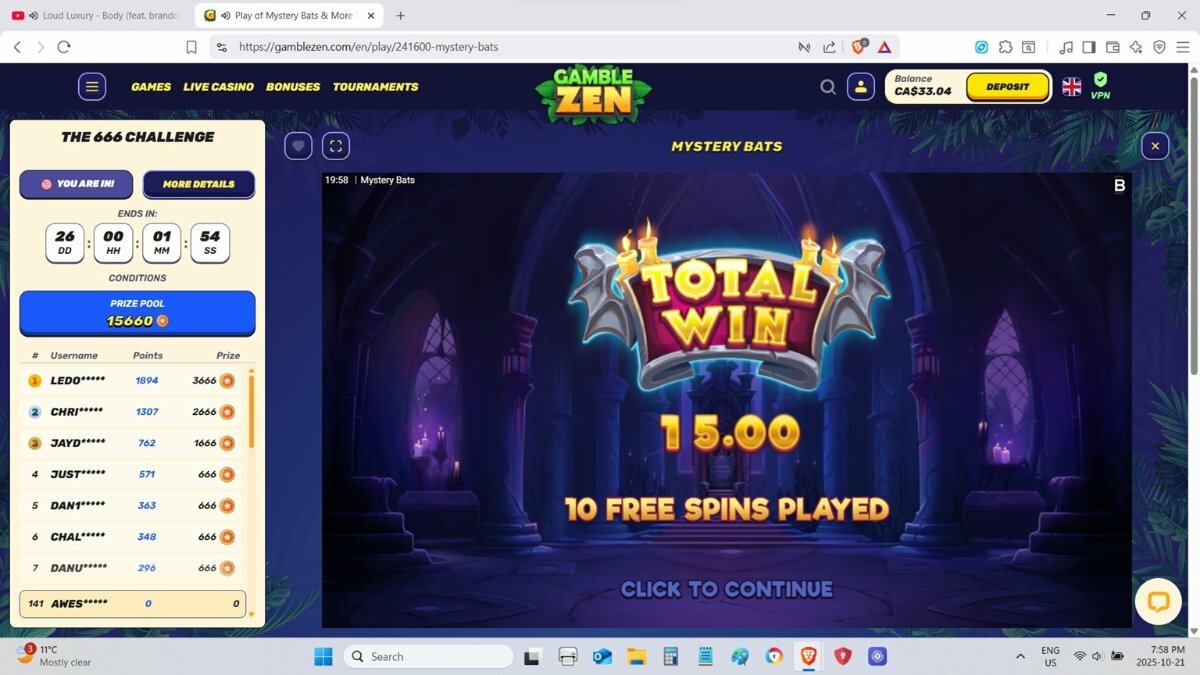The height and width of the screenshot is (675, 1200).
Task: Add Mystery Bats to favorites heart icon
Action: [x=298, y=146]
